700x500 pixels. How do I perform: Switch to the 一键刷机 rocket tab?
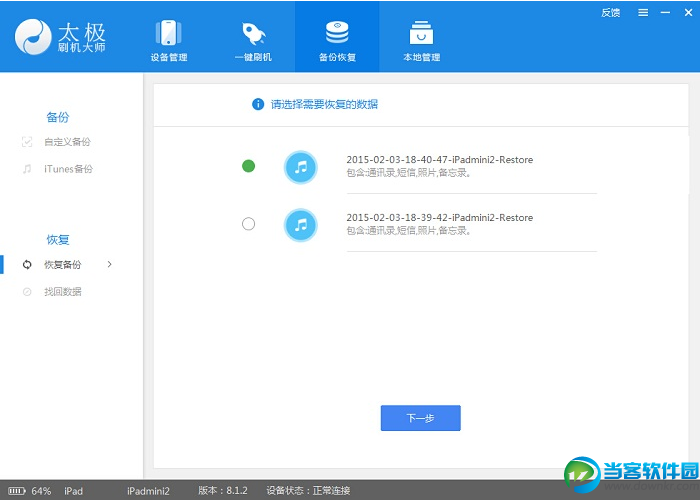[x=253, y=40]
